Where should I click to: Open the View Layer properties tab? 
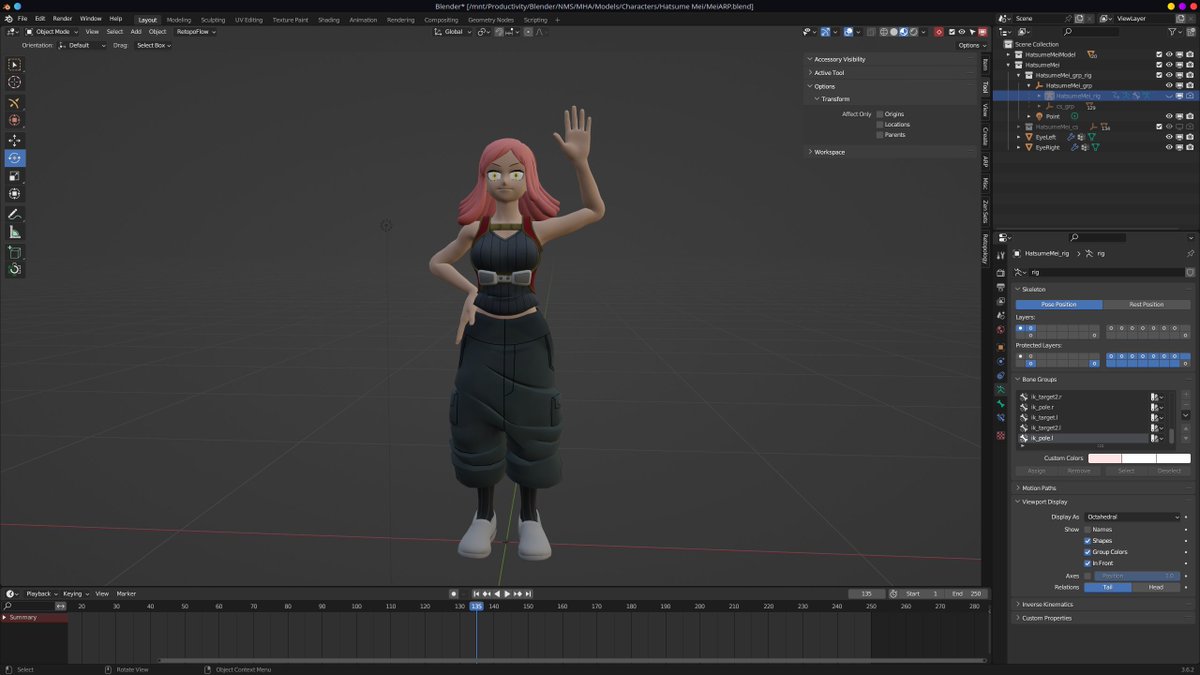1000,301
